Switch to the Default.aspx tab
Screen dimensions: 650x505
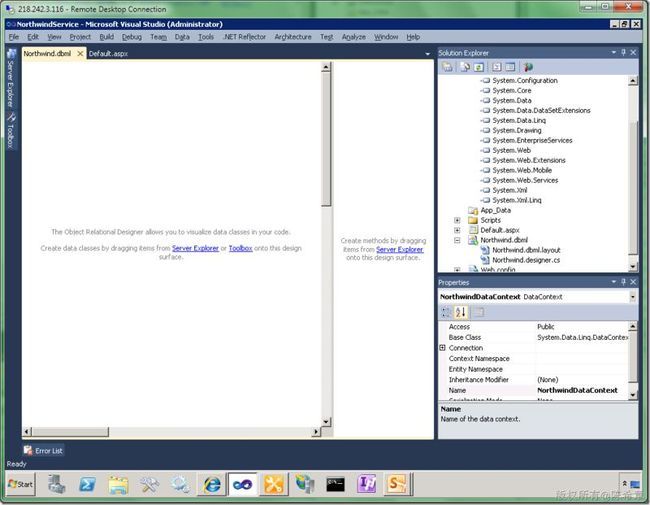[108, 53]
